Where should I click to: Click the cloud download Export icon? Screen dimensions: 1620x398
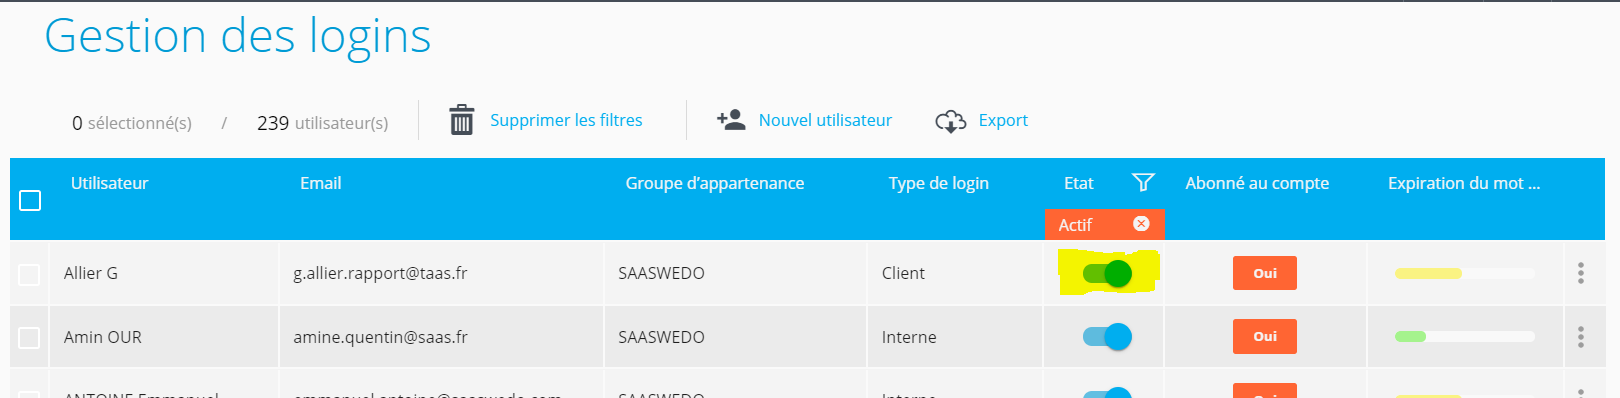pyautogui.click(x=950, y=121)
